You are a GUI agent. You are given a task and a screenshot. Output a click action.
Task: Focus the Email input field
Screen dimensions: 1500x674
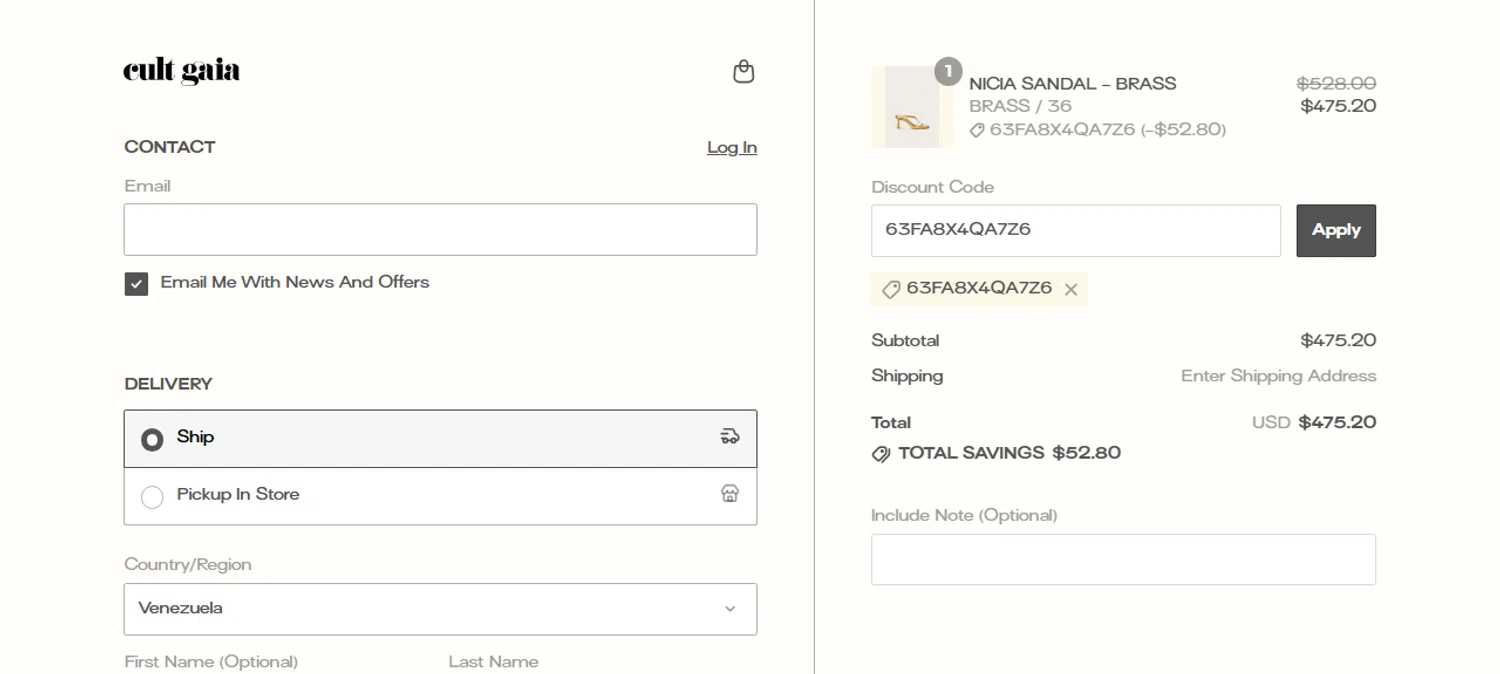440,229
